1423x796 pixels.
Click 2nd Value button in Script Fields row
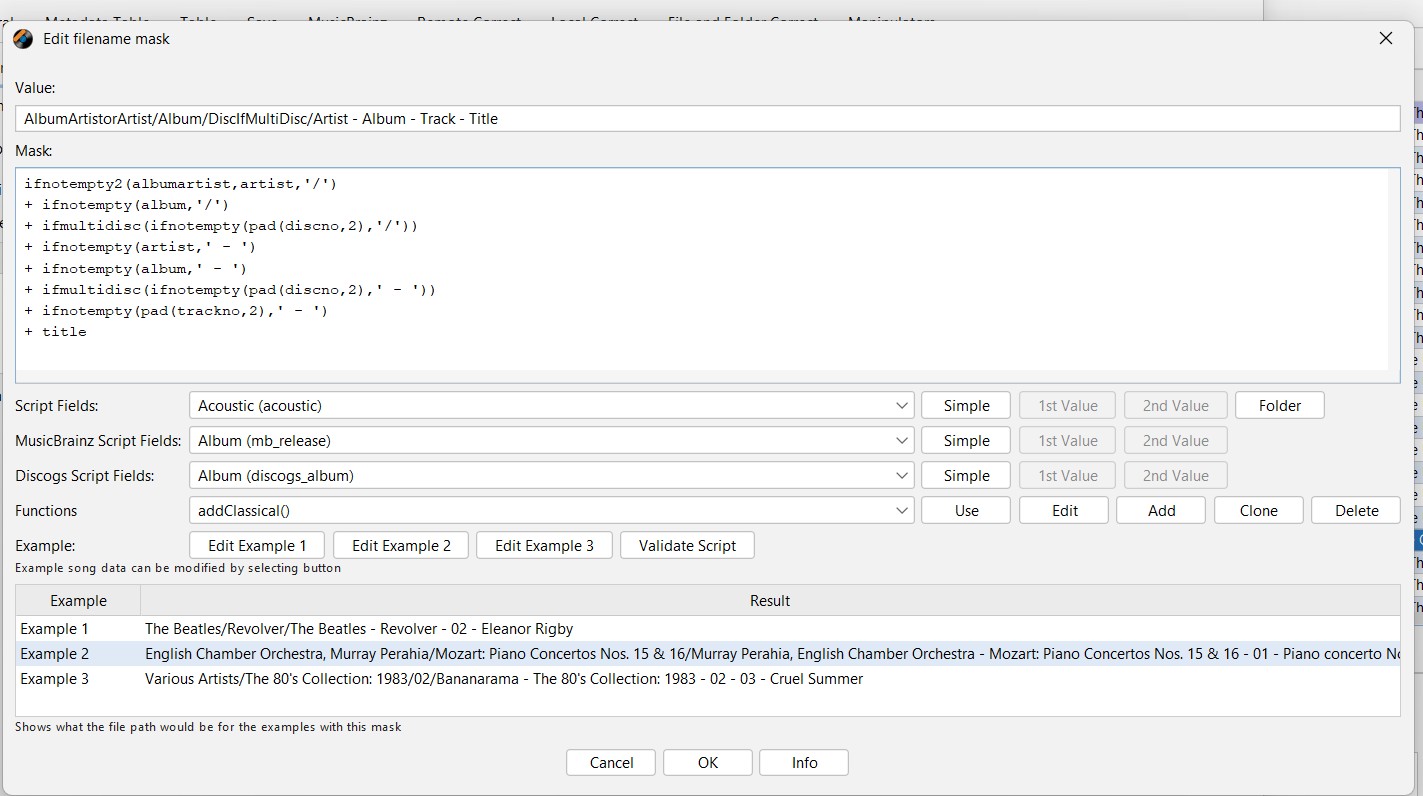tap(1176, 405)
